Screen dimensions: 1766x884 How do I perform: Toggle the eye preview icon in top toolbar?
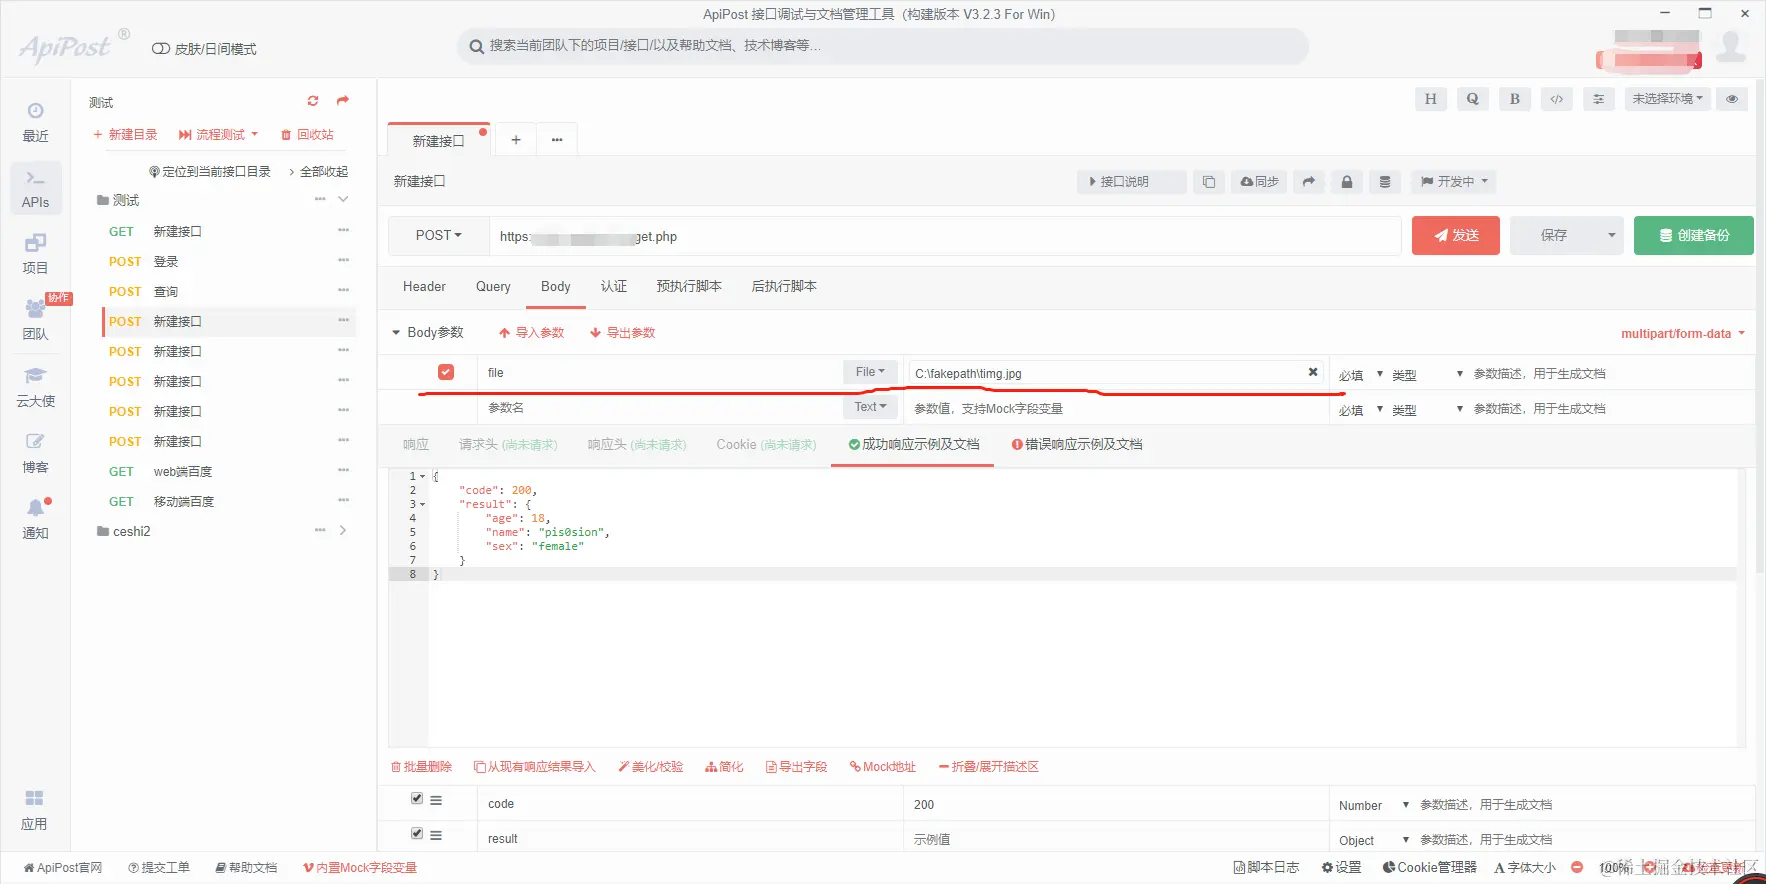tap(1732, 99)
